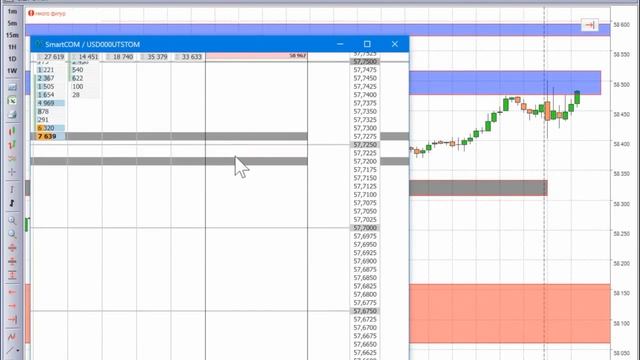Screen dimensions: 640x360
Task: Click the 35 379 column total header
Action: pyautogui.click(x=154, y=57)
